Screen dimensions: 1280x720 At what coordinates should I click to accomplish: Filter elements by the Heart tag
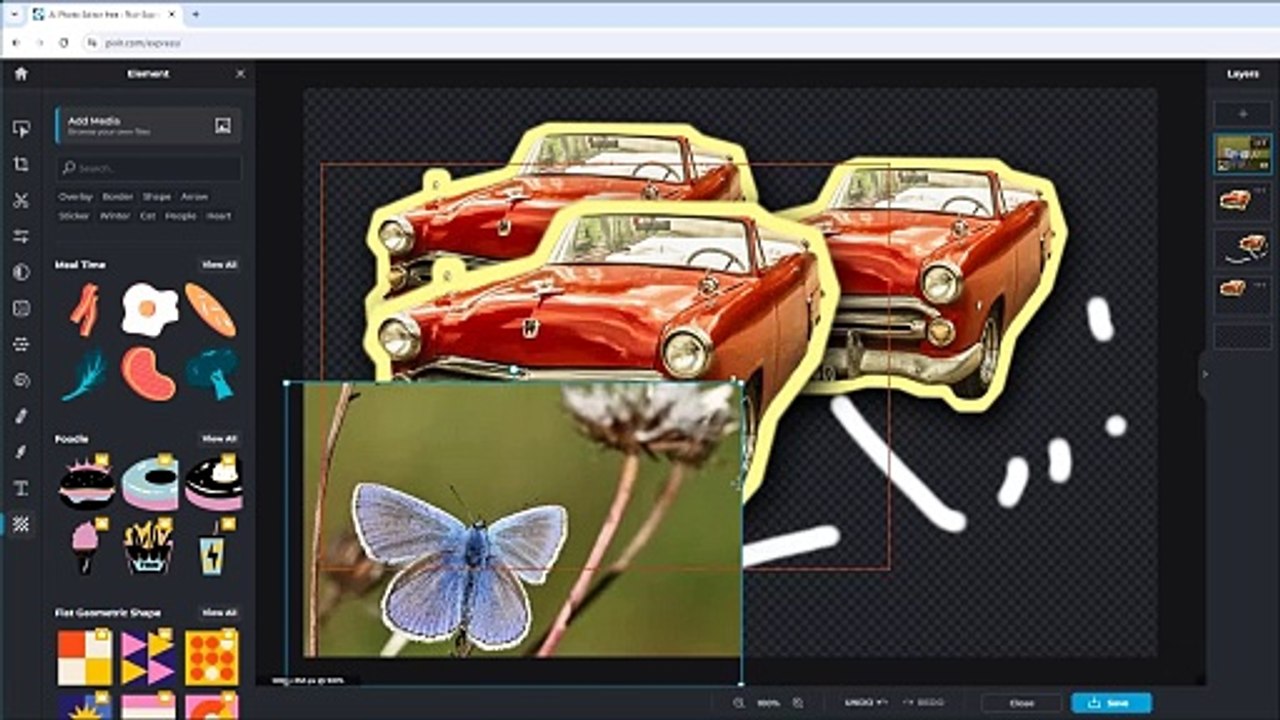point(218,216)
